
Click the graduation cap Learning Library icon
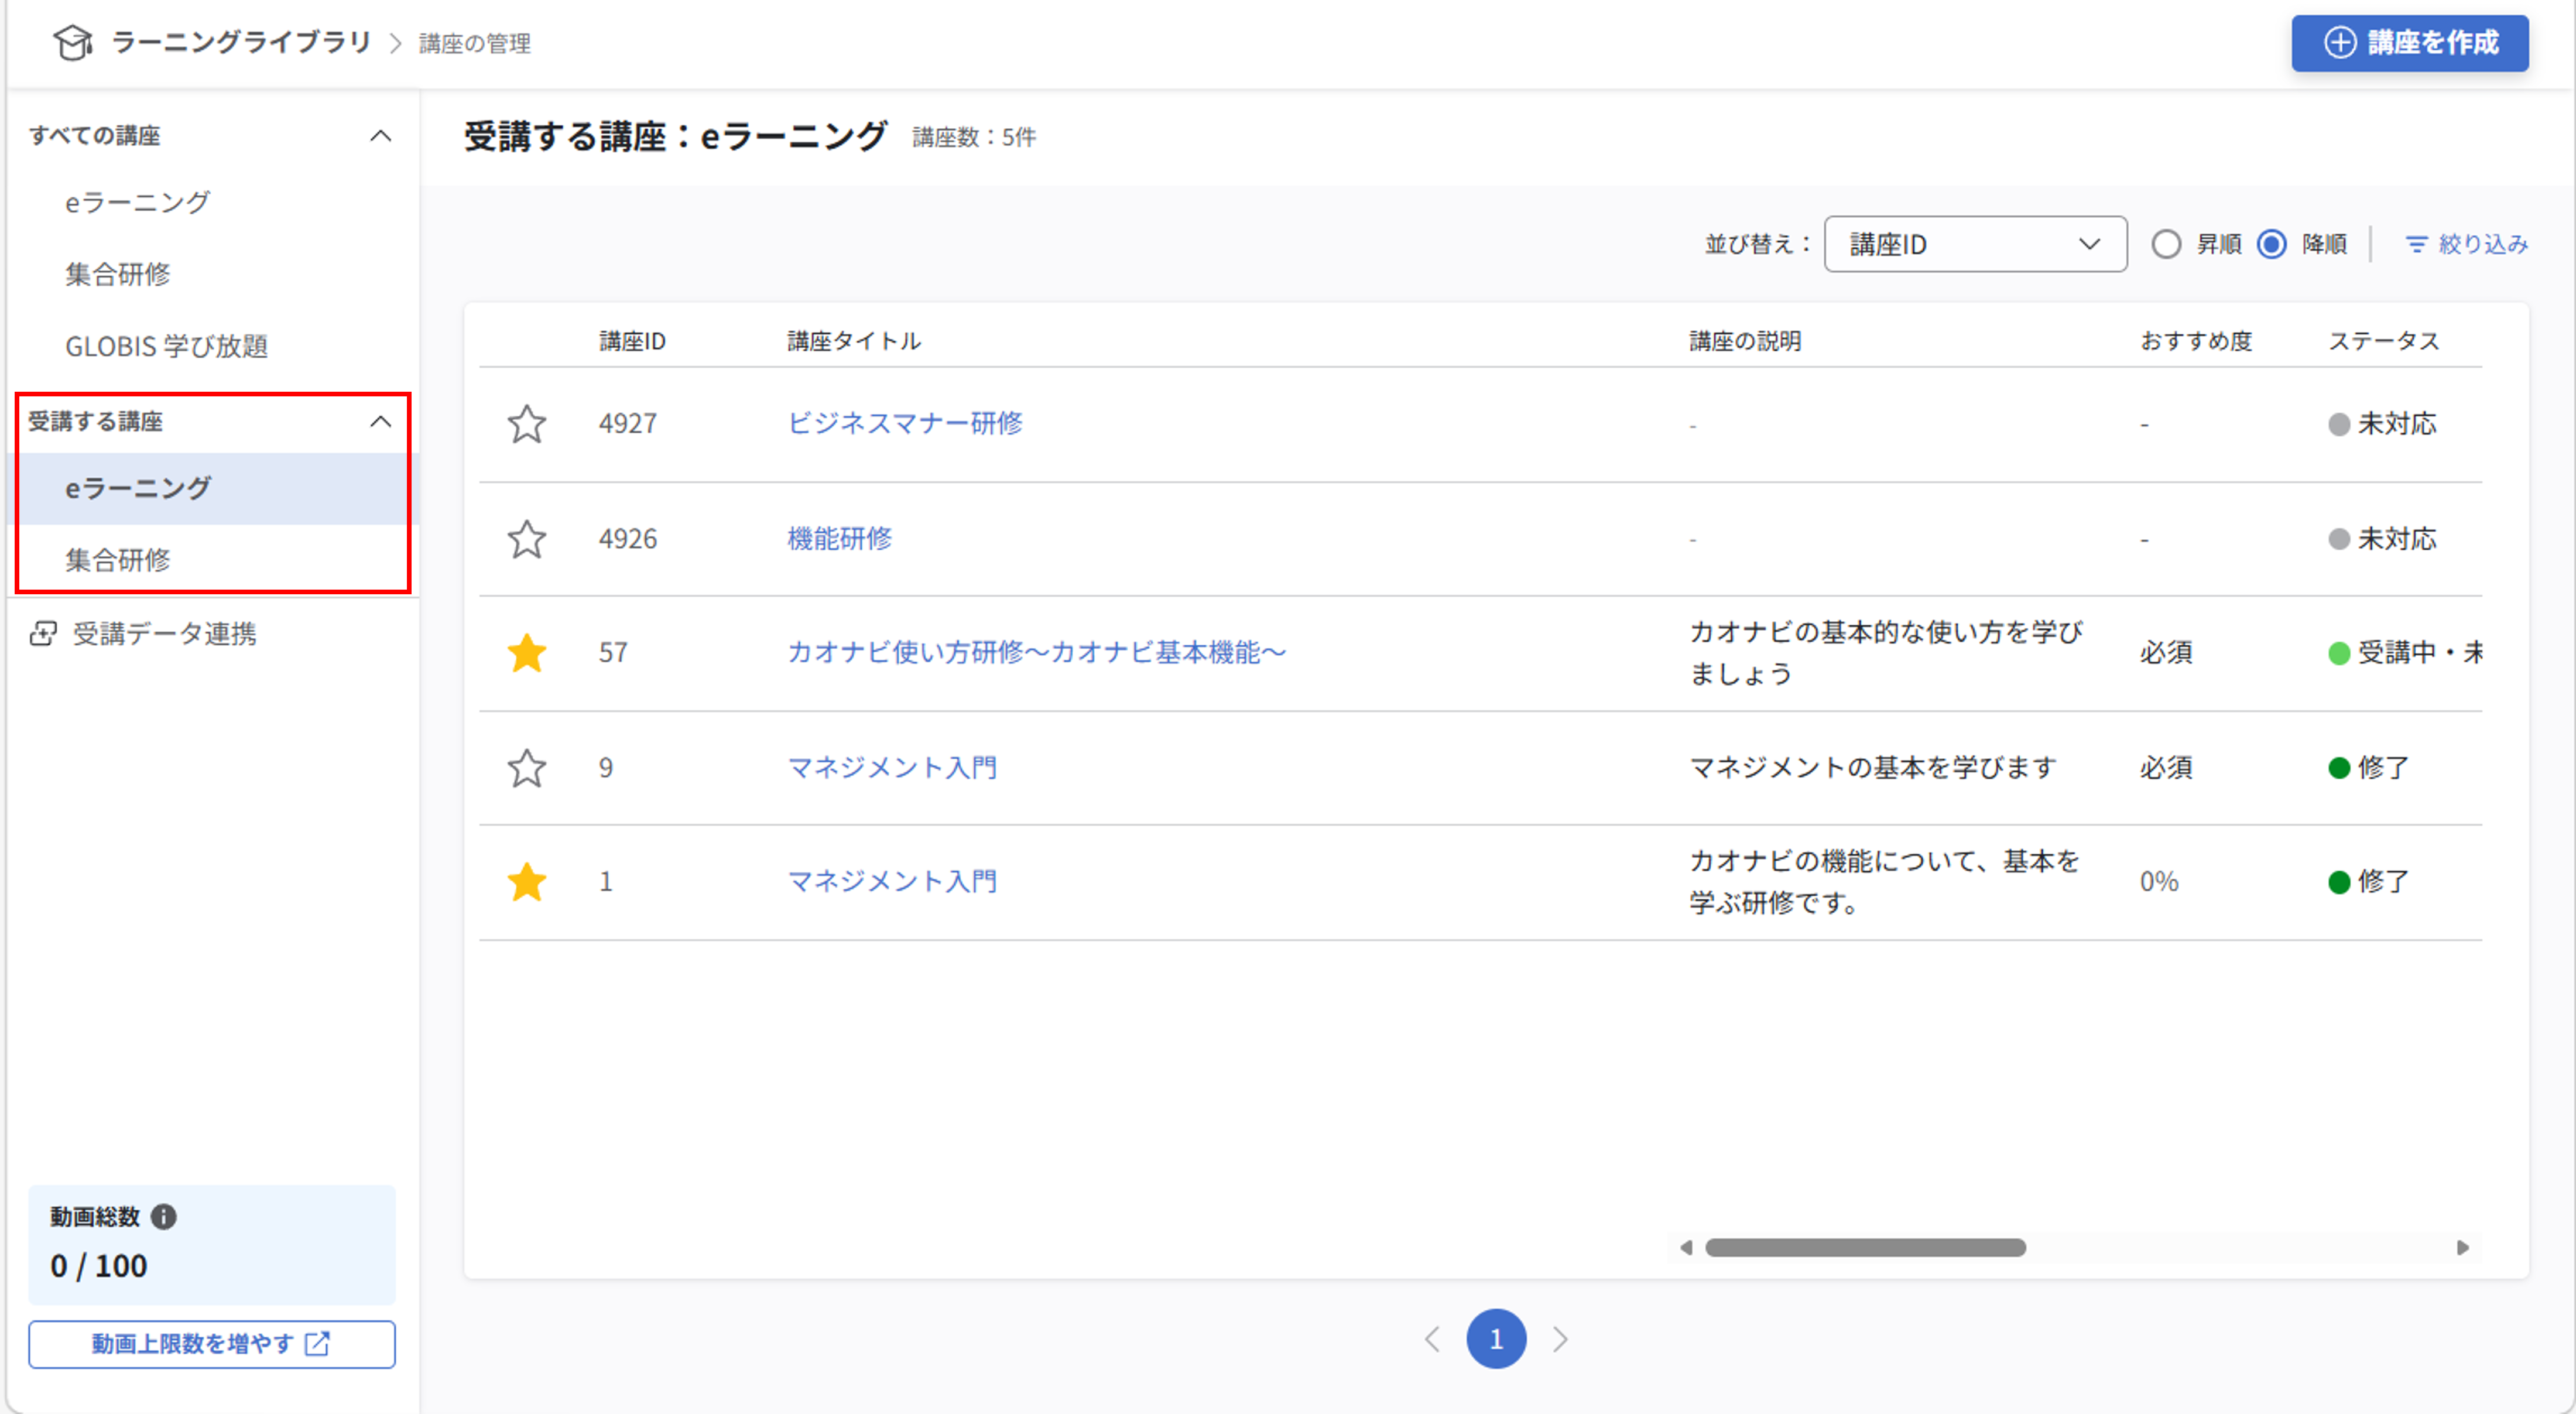[73, 42]
